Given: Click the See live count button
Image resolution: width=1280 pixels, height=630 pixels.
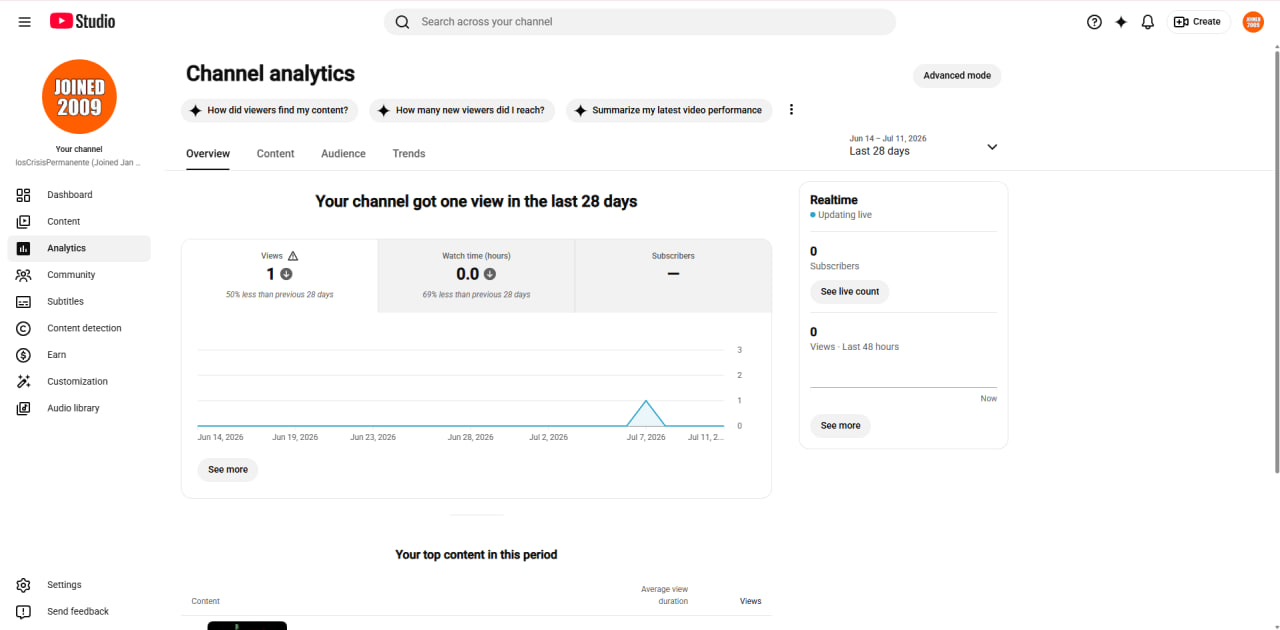Looking at the screenshot, I should tap(850, 292).
